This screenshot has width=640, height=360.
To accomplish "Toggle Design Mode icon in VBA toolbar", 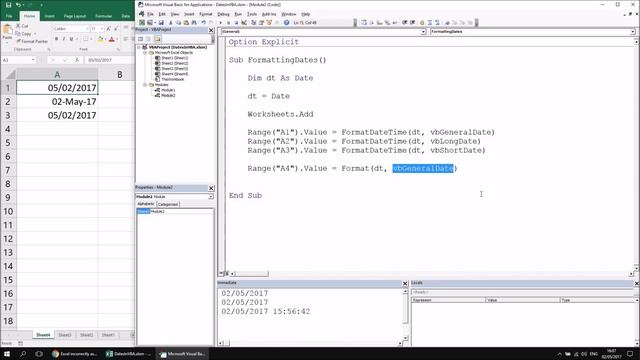I will 244,22.
